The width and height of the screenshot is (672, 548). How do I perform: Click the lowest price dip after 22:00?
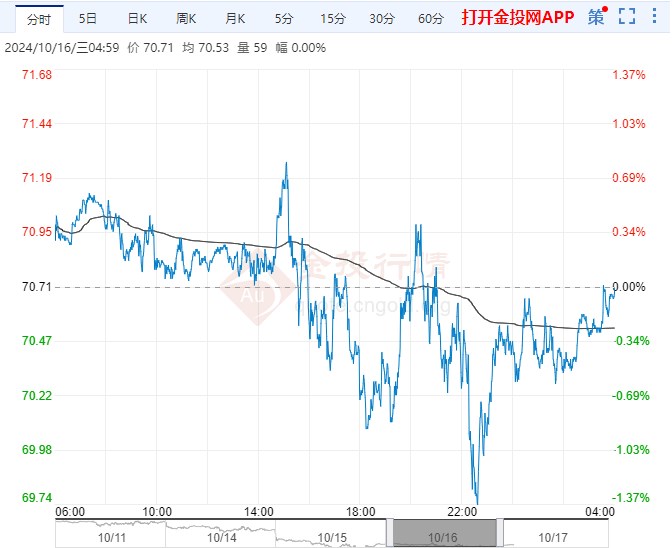477,501
